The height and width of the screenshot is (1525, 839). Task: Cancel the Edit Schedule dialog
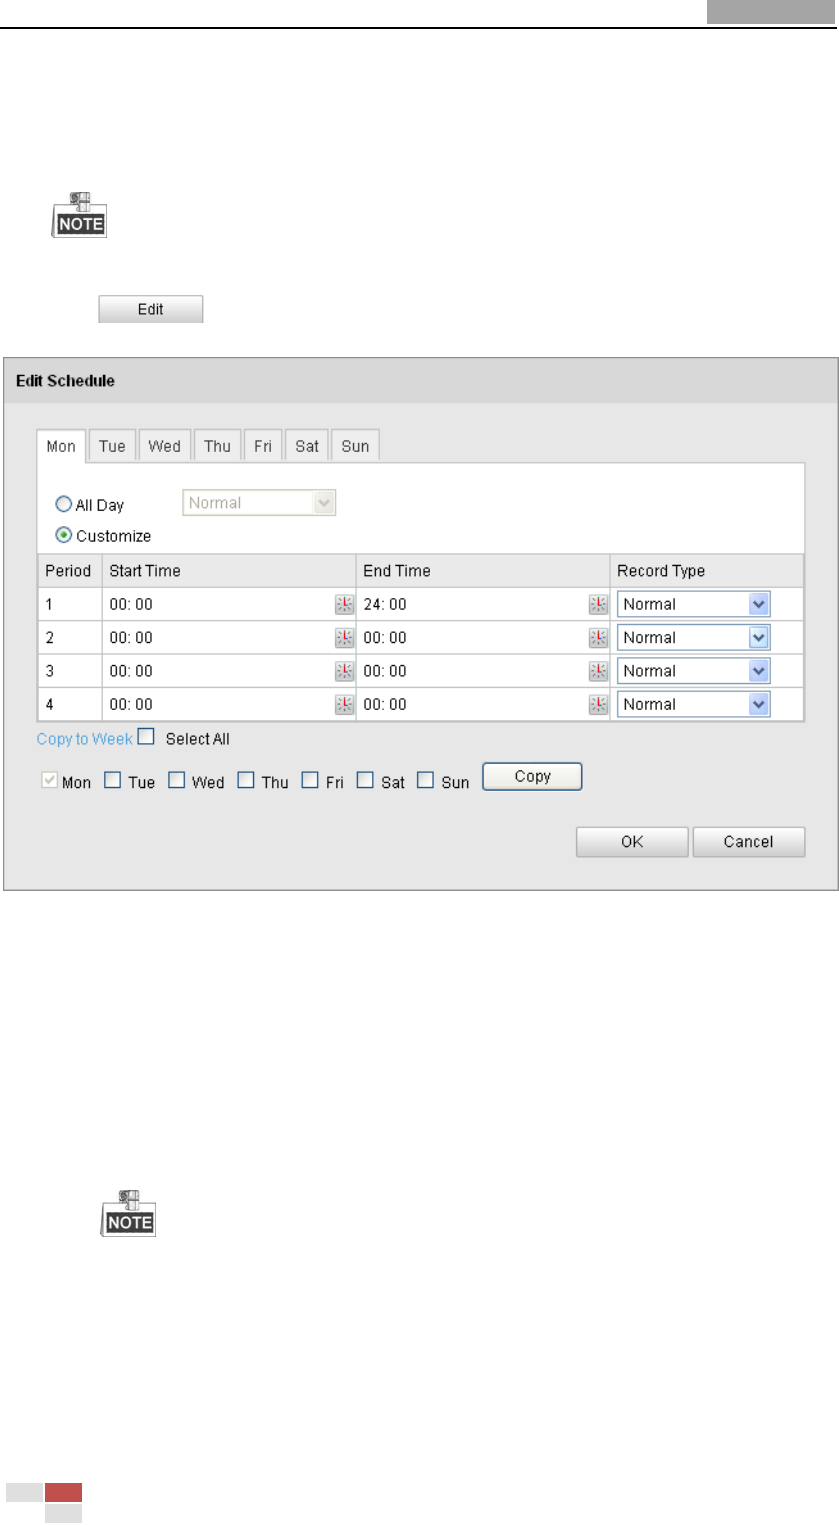tap(749, 842)
